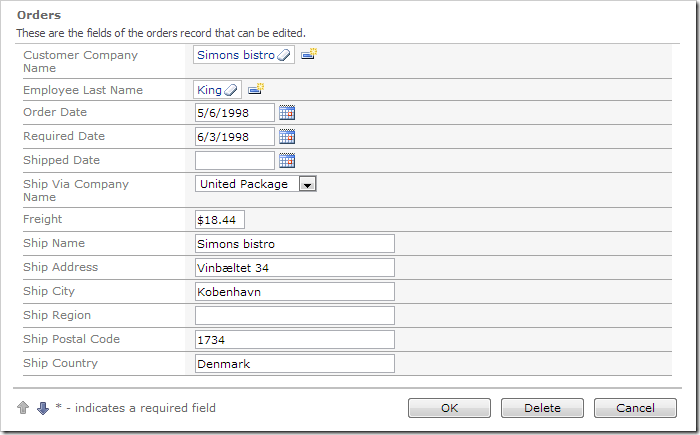Open calendar picker for Required Date

click(287, 137)
